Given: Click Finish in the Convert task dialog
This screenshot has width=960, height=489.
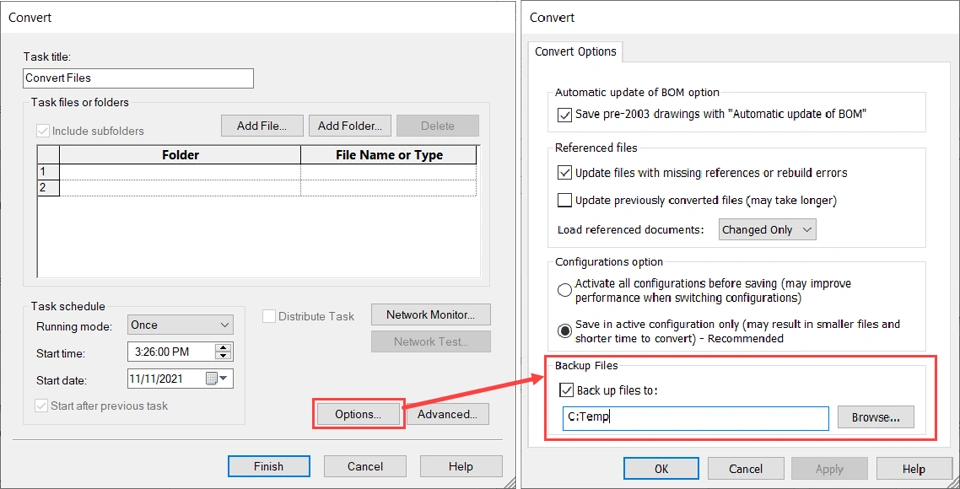Looking at the screenshot, I should point(269,466).
